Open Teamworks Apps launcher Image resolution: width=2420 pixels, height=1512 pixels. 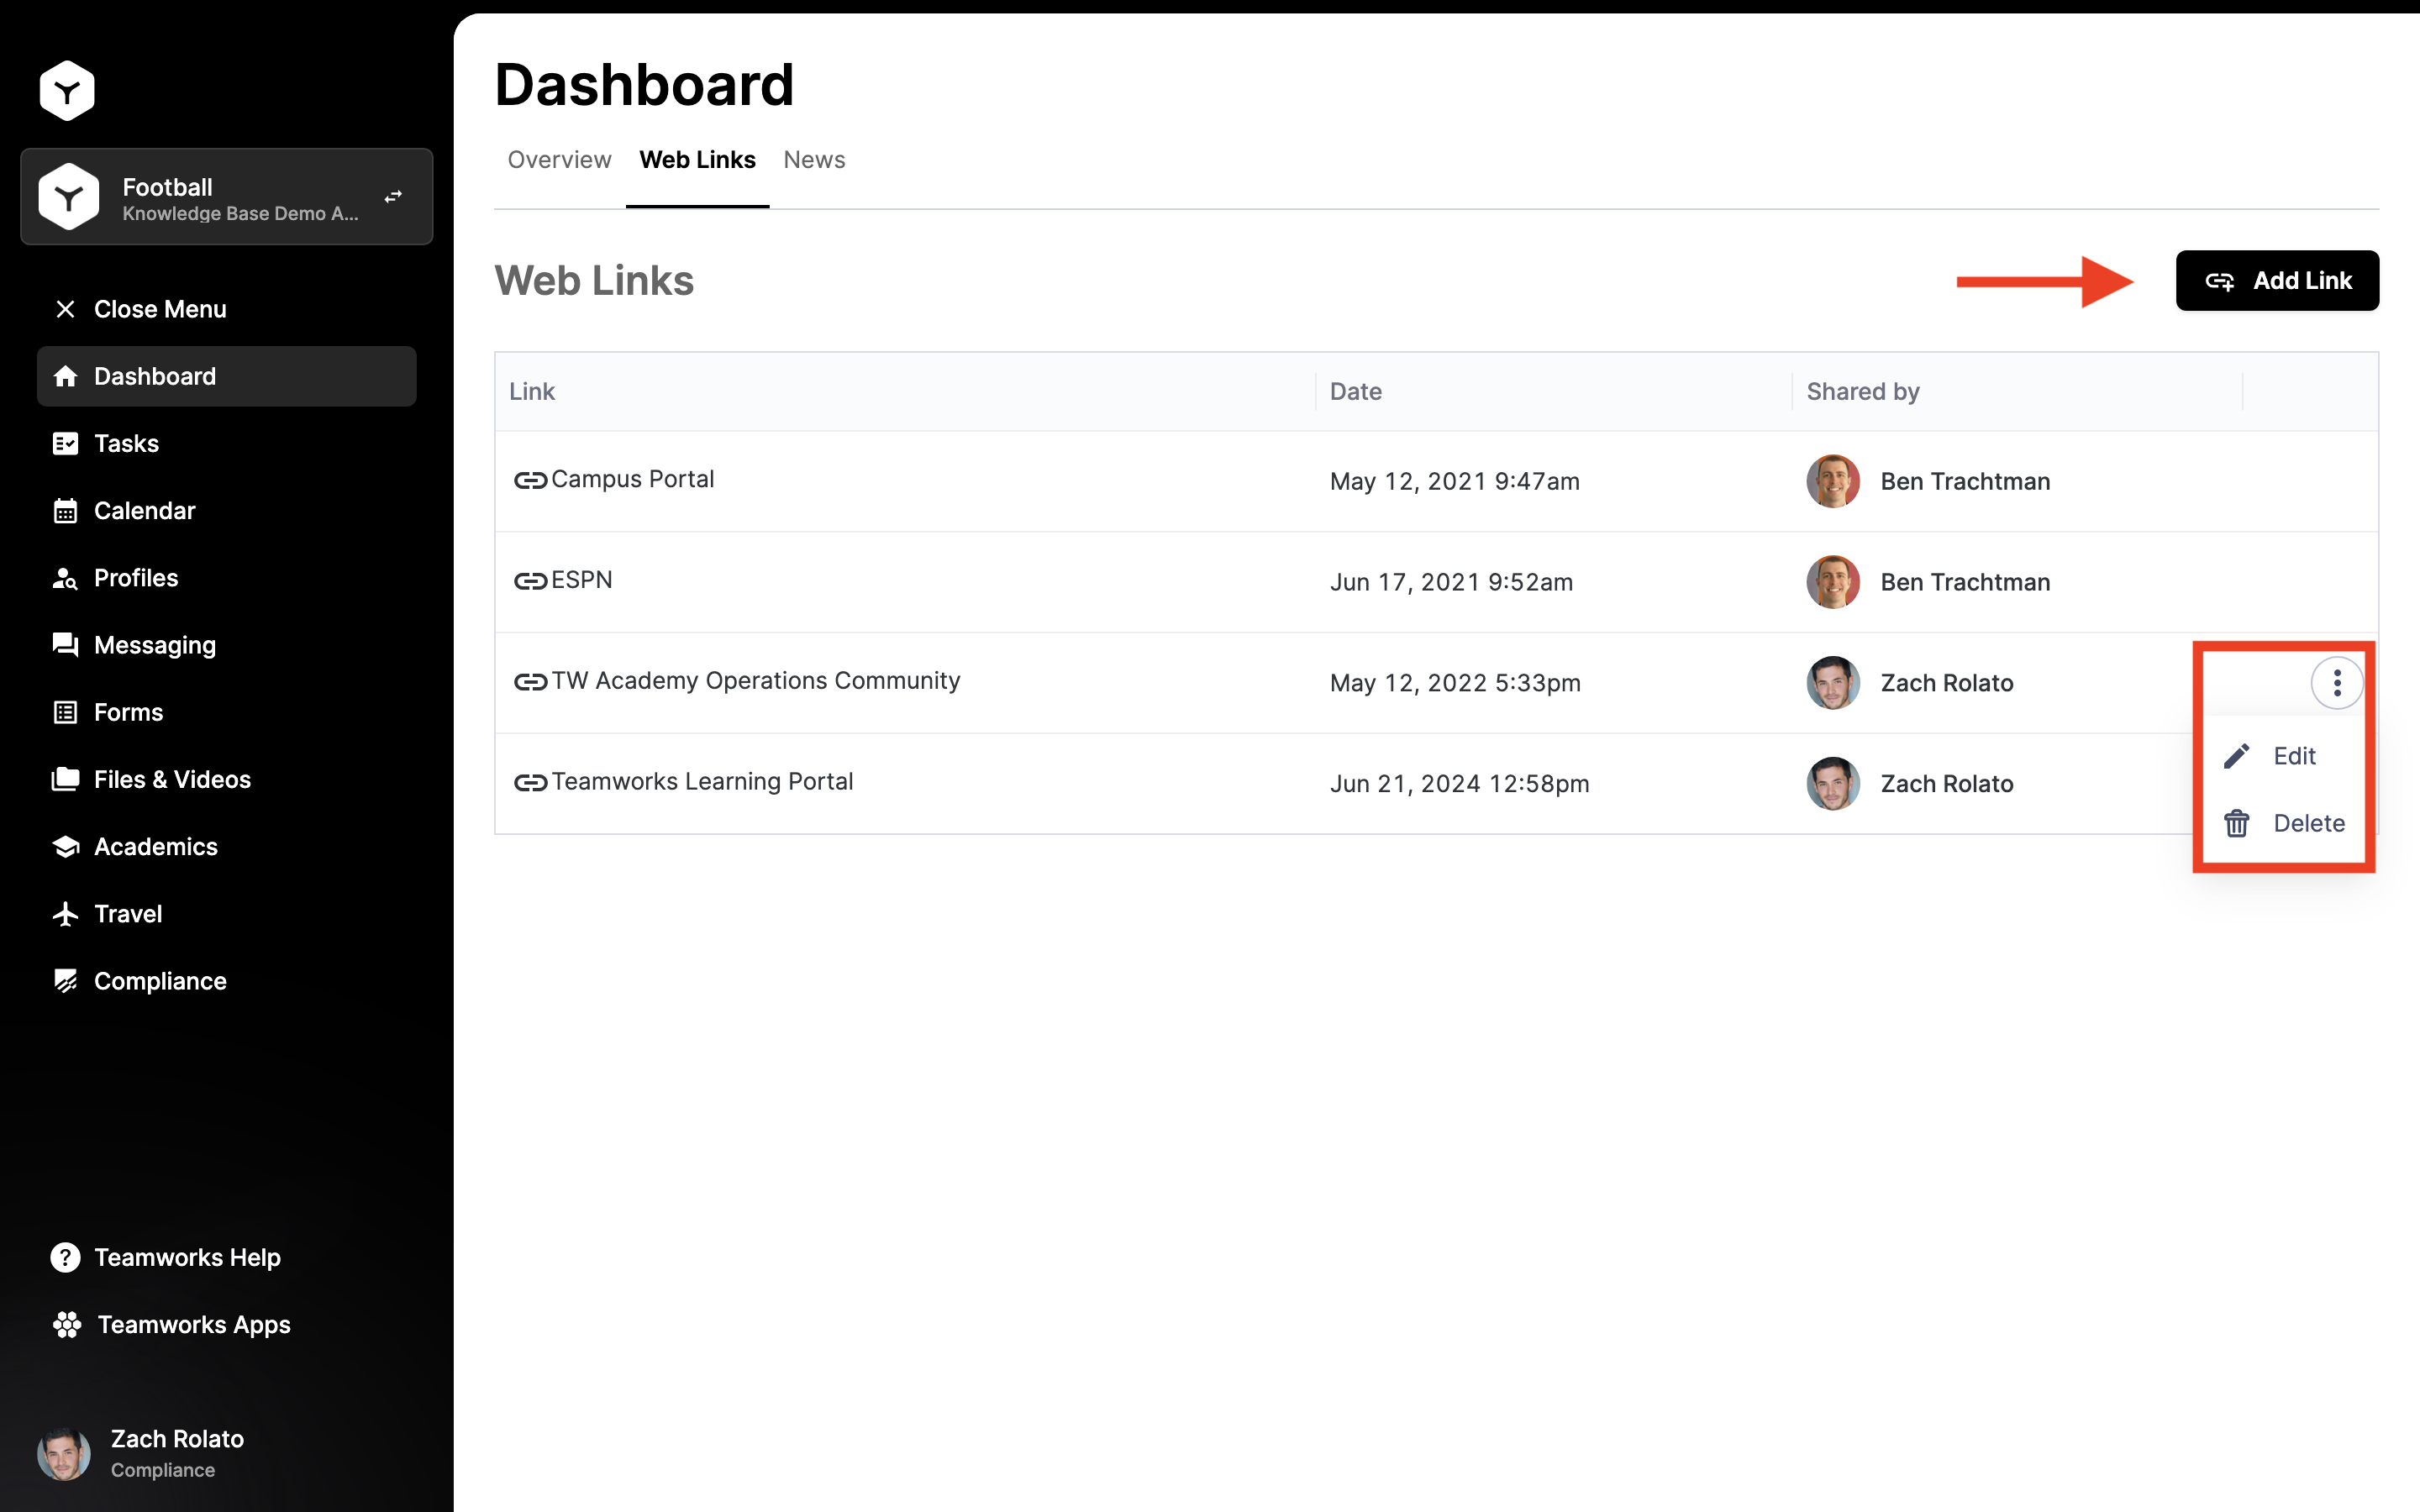click(x=193, y=1324)
